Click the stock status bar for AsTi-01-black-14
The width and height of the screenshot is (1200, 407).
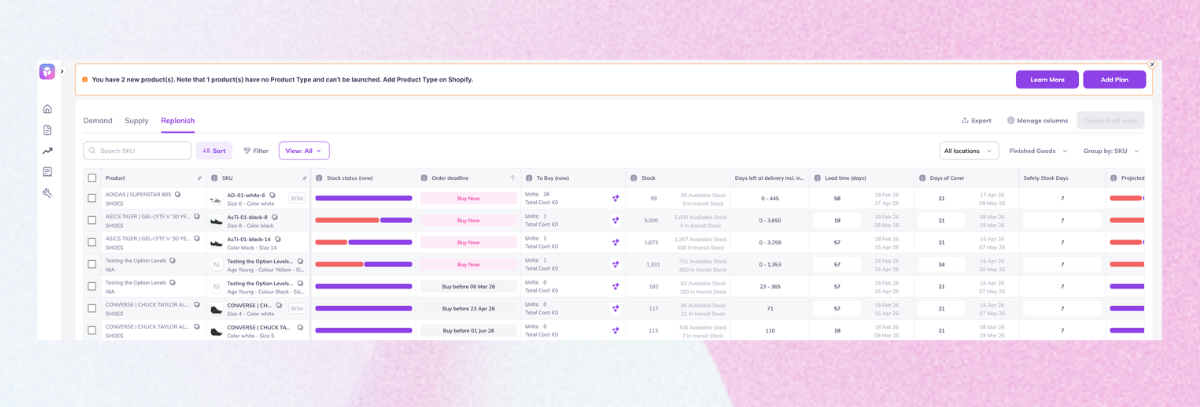pyautogui.click(x=363, y=242)
